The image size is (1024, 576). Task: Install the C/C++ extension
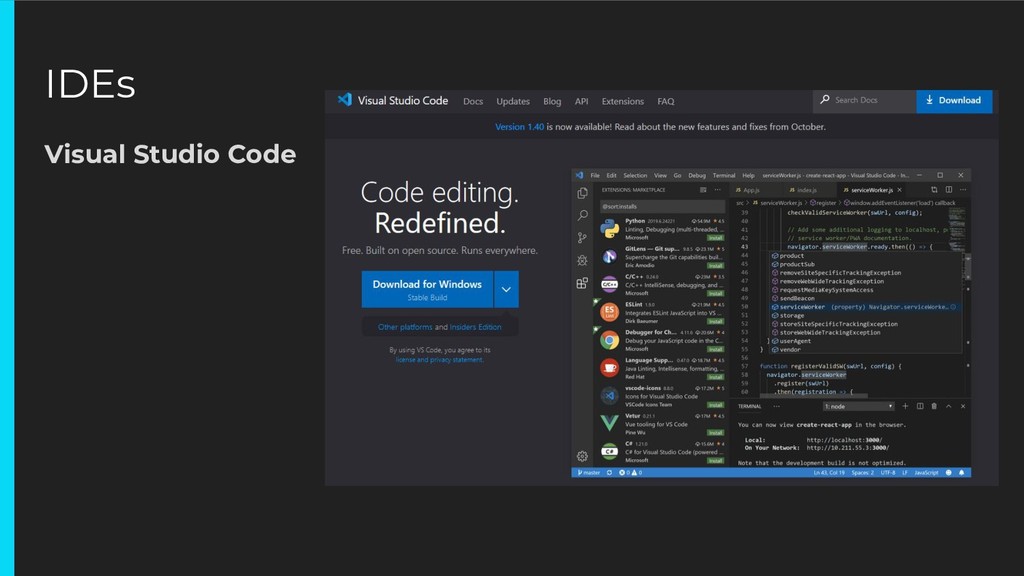(716, 293)
